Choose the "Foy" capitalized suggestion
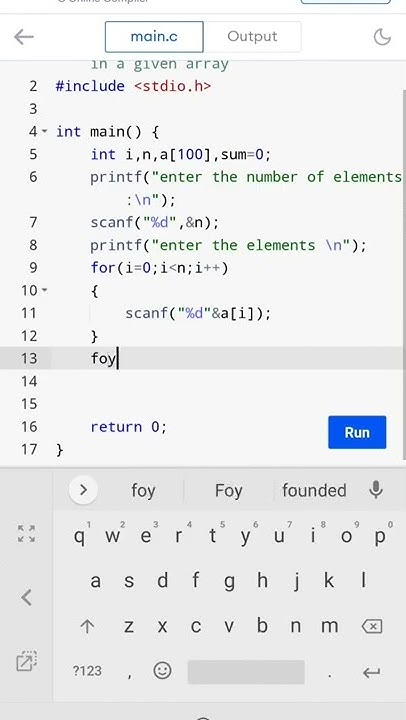 (x=228, y=490)
